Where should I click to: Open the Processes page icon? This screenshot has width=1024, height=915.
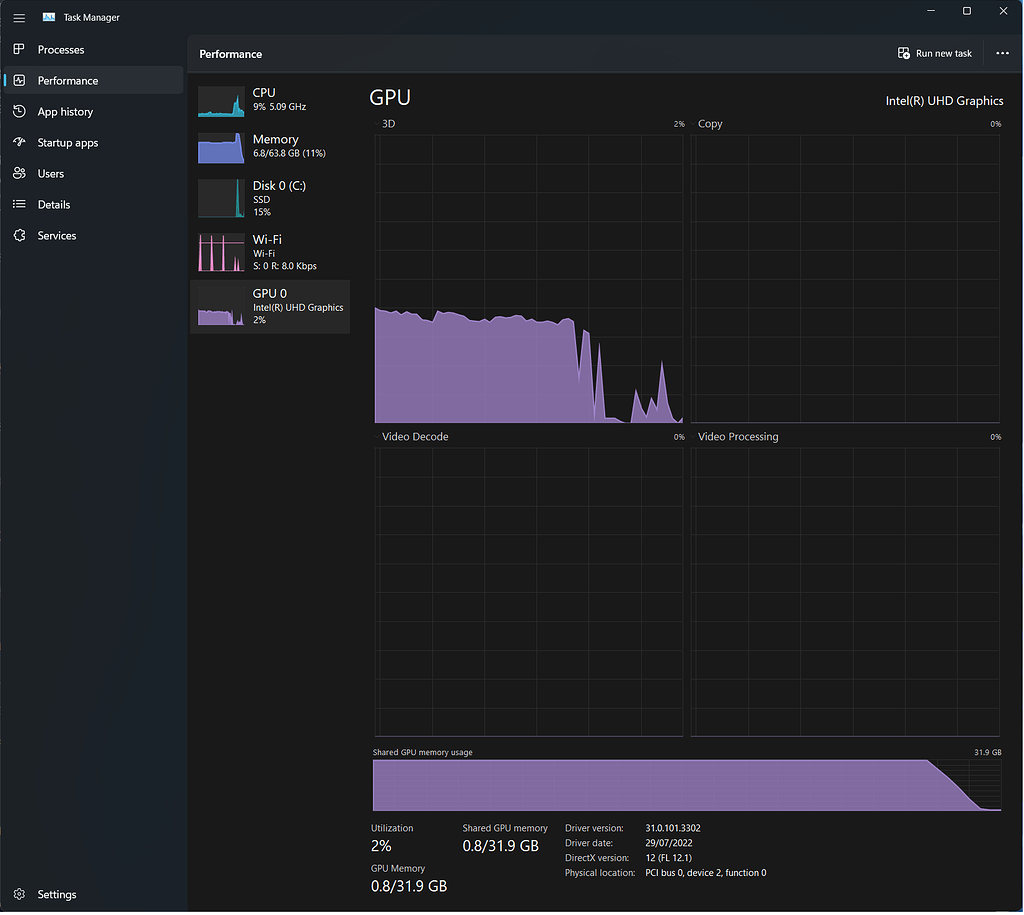(18, 49)
